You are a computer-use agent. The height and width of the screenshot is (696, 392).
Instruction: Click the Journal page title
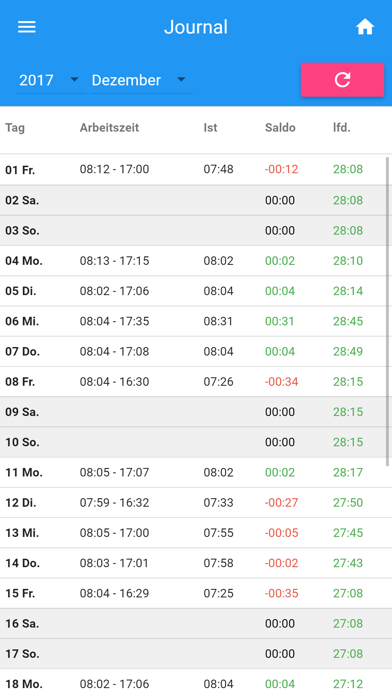[x=196, y=27]
